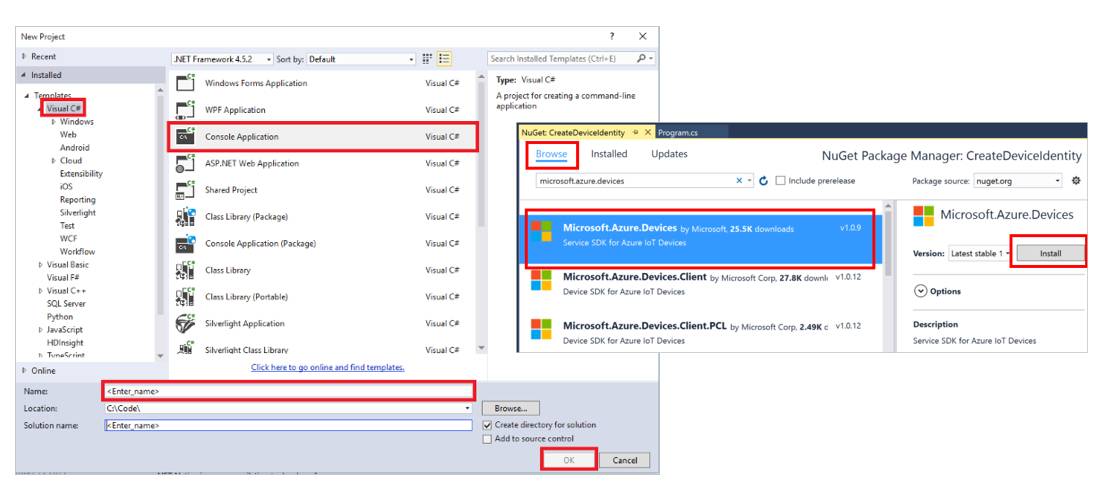The image size is (1094, 502).
Task: Select the Python tree item
Action: click(59, 317)
